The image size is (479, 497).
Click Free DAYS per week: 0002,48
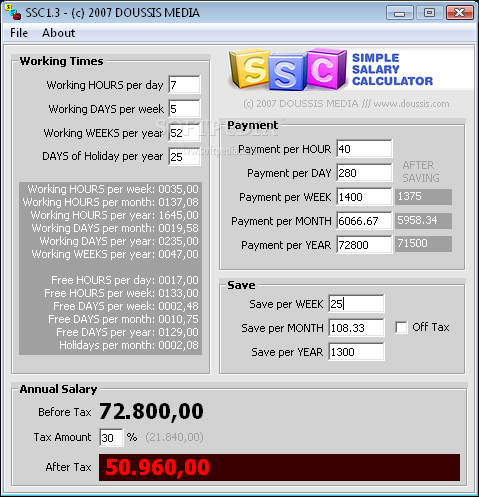[x=126, y=306]
